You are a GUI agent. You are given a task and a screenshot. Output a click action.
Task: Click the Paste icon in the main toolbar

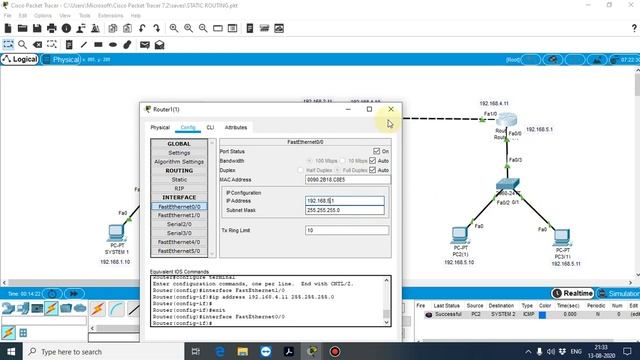(127, 28)
